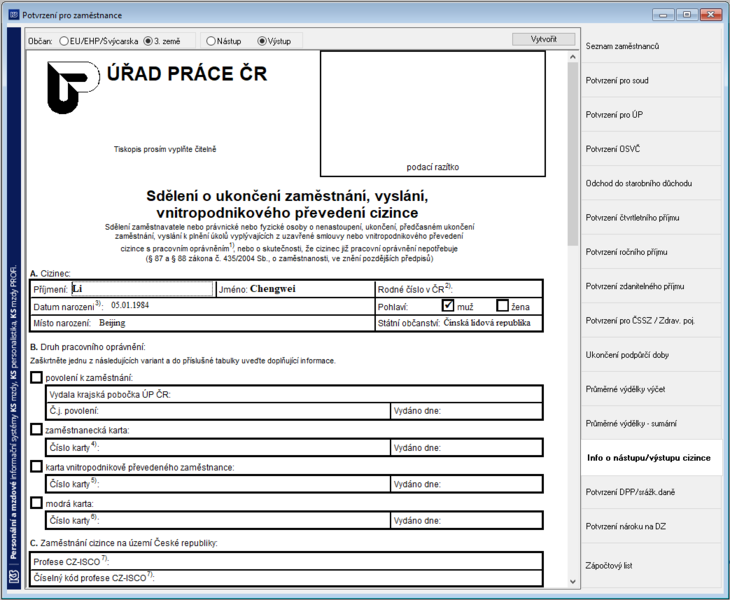This screenshot has height=600, width=730.
Task: Maximize the Potvrzení pro zaměstnance window
Action: pos(687,14)
